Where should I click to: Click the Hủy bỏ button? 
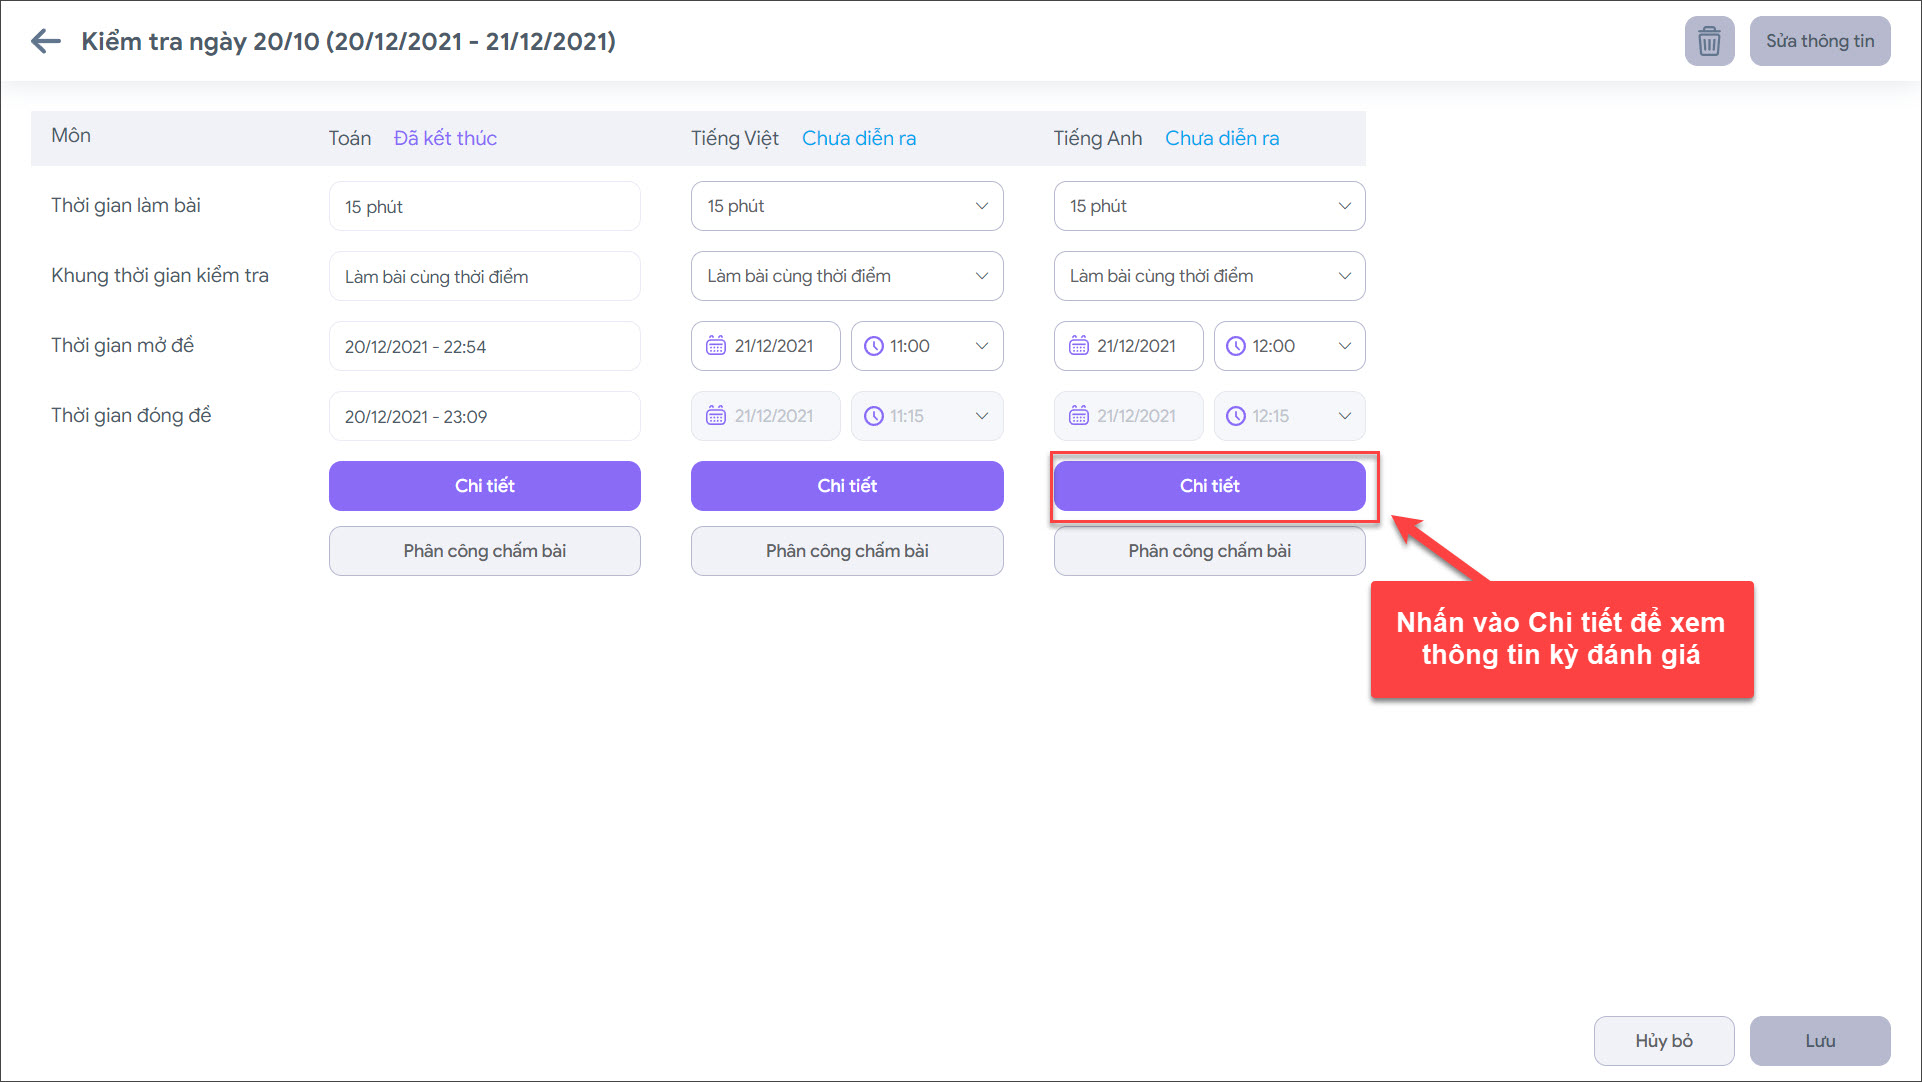pyautogui.click(x=1663, y=1041)
